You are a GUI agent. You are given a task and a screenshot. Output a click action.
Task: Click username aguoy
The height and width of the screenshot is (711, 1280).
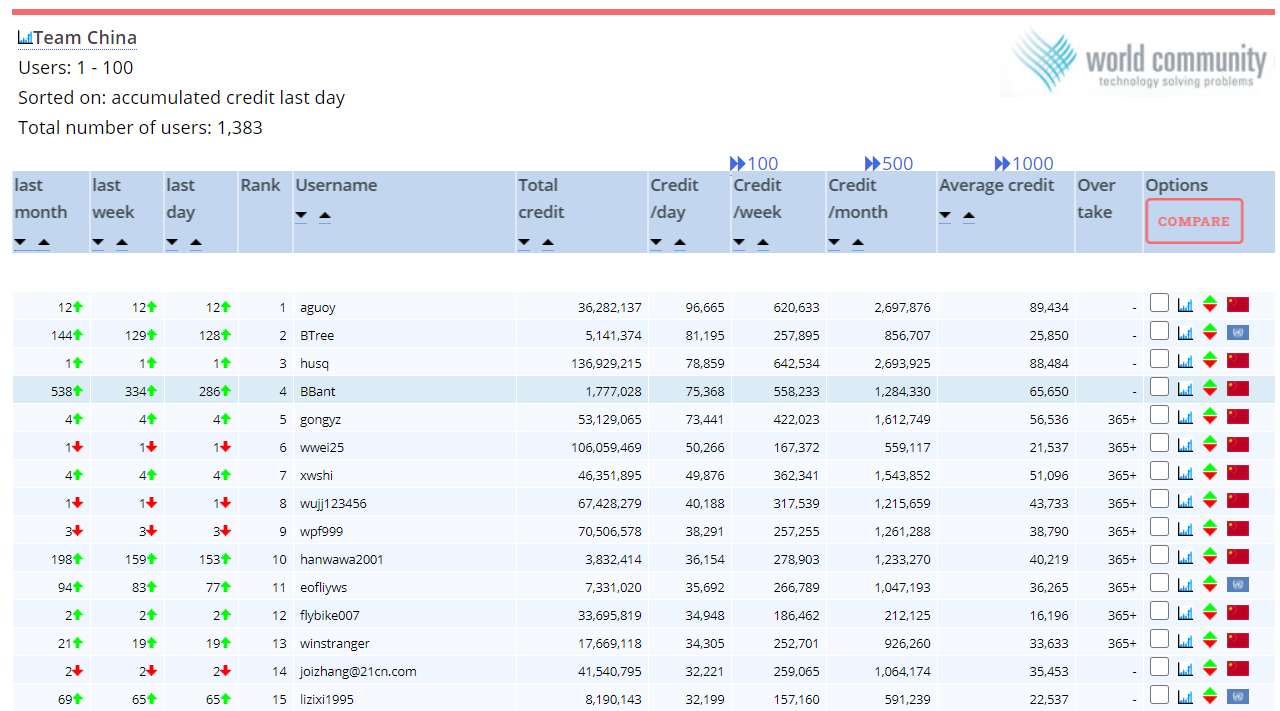click(x=318, y=307)
